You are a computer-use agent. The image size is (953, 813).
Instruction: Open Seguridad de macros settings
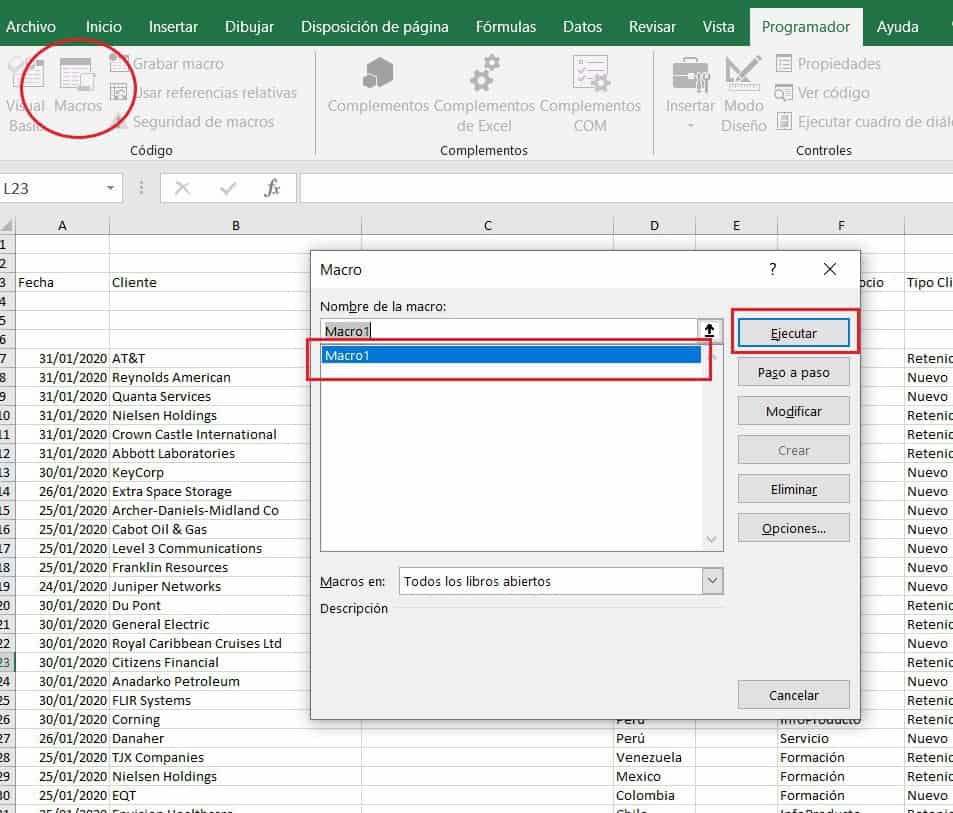click(x=192, y=122)
